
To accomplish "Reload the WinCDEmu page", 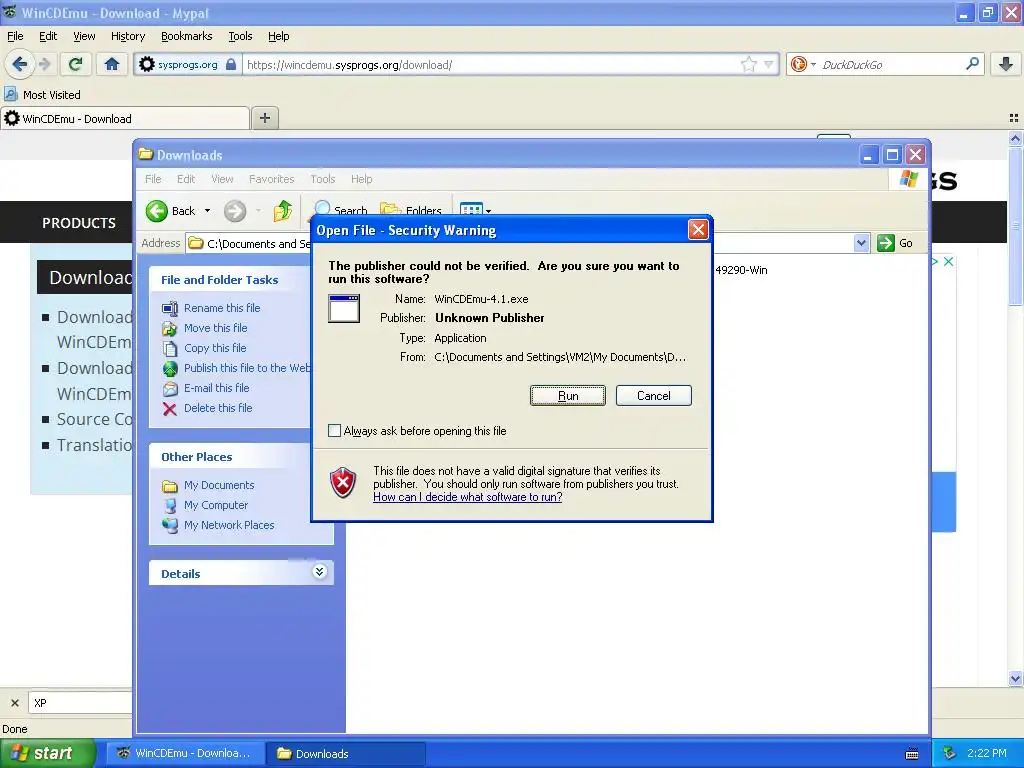I will pyautogui.click(x=75, y=64).
